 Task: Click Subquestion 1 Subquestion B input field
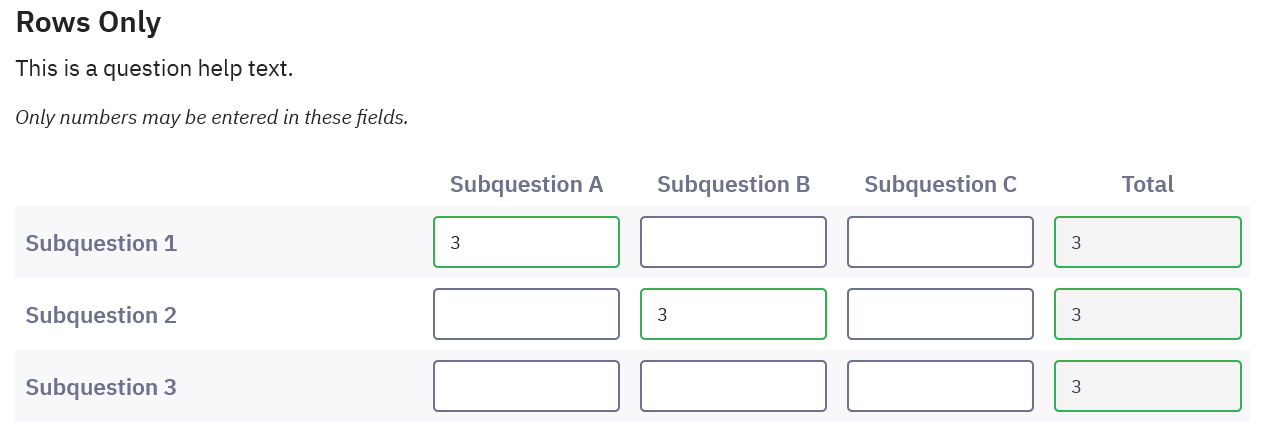tap(733, 242)
